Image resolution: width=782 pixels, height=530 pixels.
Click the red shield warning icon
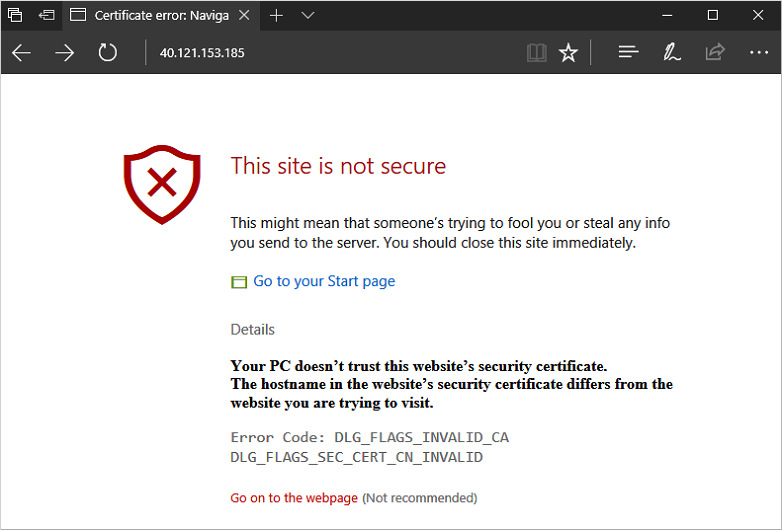[163, 185]
